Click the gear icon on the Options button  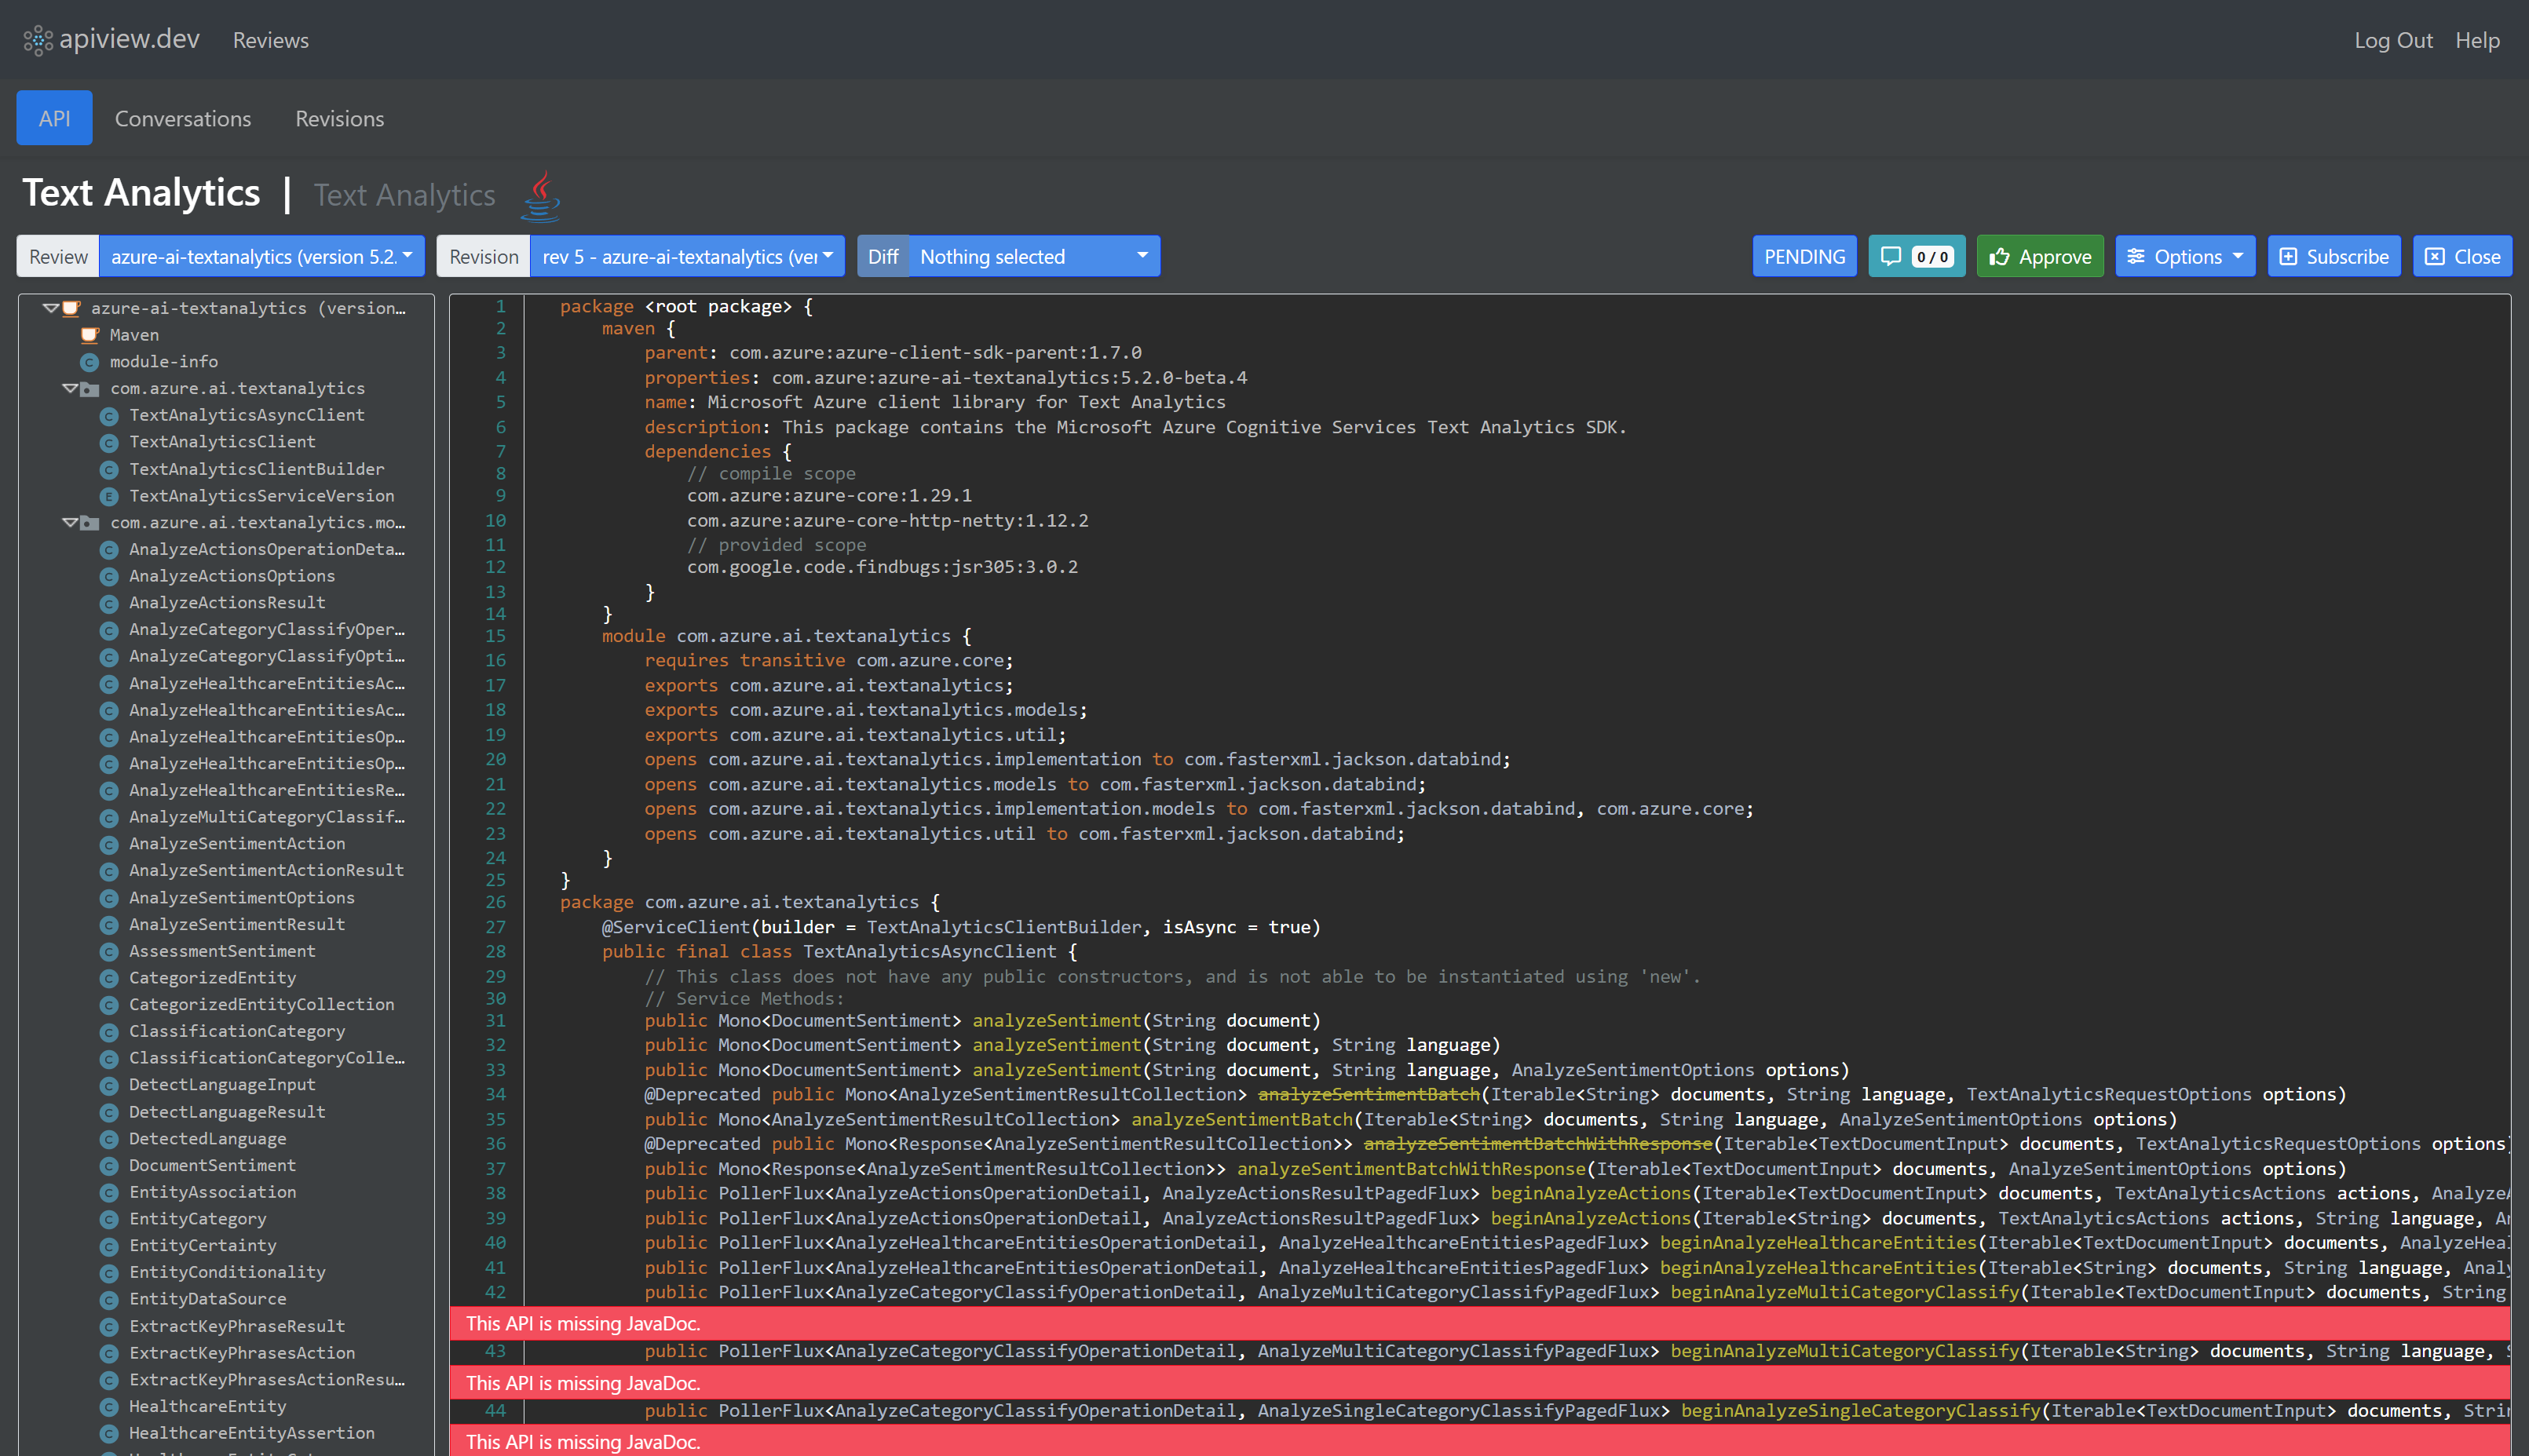[x=2135, y=256]
